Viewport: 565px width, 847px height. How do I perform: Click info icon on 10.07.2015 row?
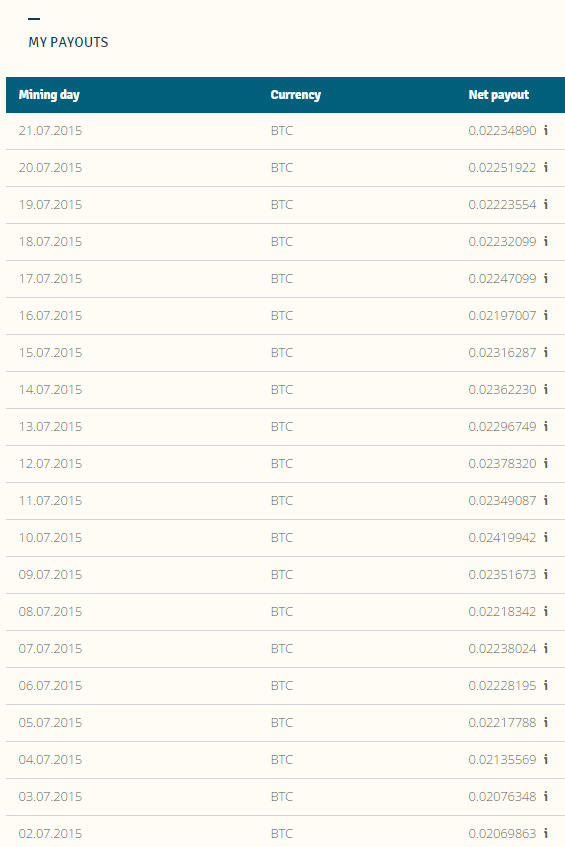click(x=546, y=537)
